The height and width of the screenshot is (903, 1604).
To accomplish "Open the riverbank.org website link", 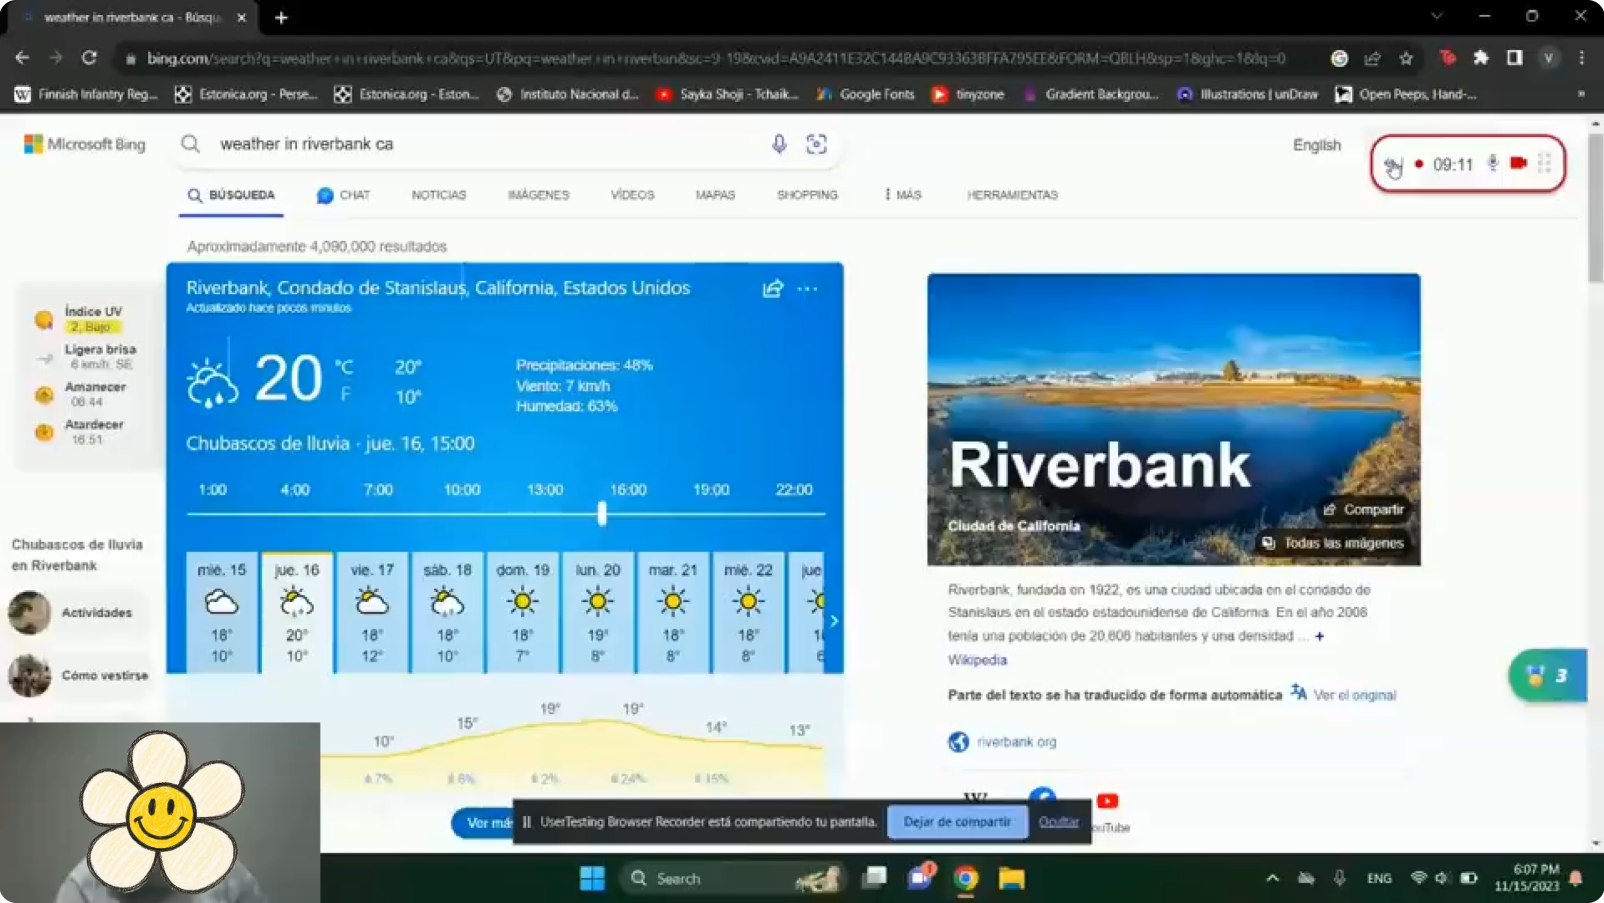I will coord(1016,742).
